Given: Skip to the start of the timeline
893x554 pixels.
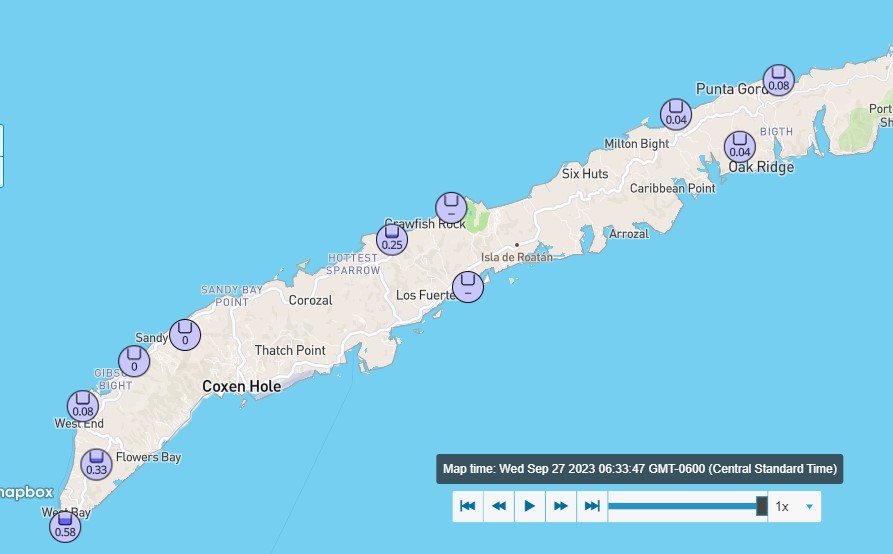Looking at the screenshot, I should 467,507.
